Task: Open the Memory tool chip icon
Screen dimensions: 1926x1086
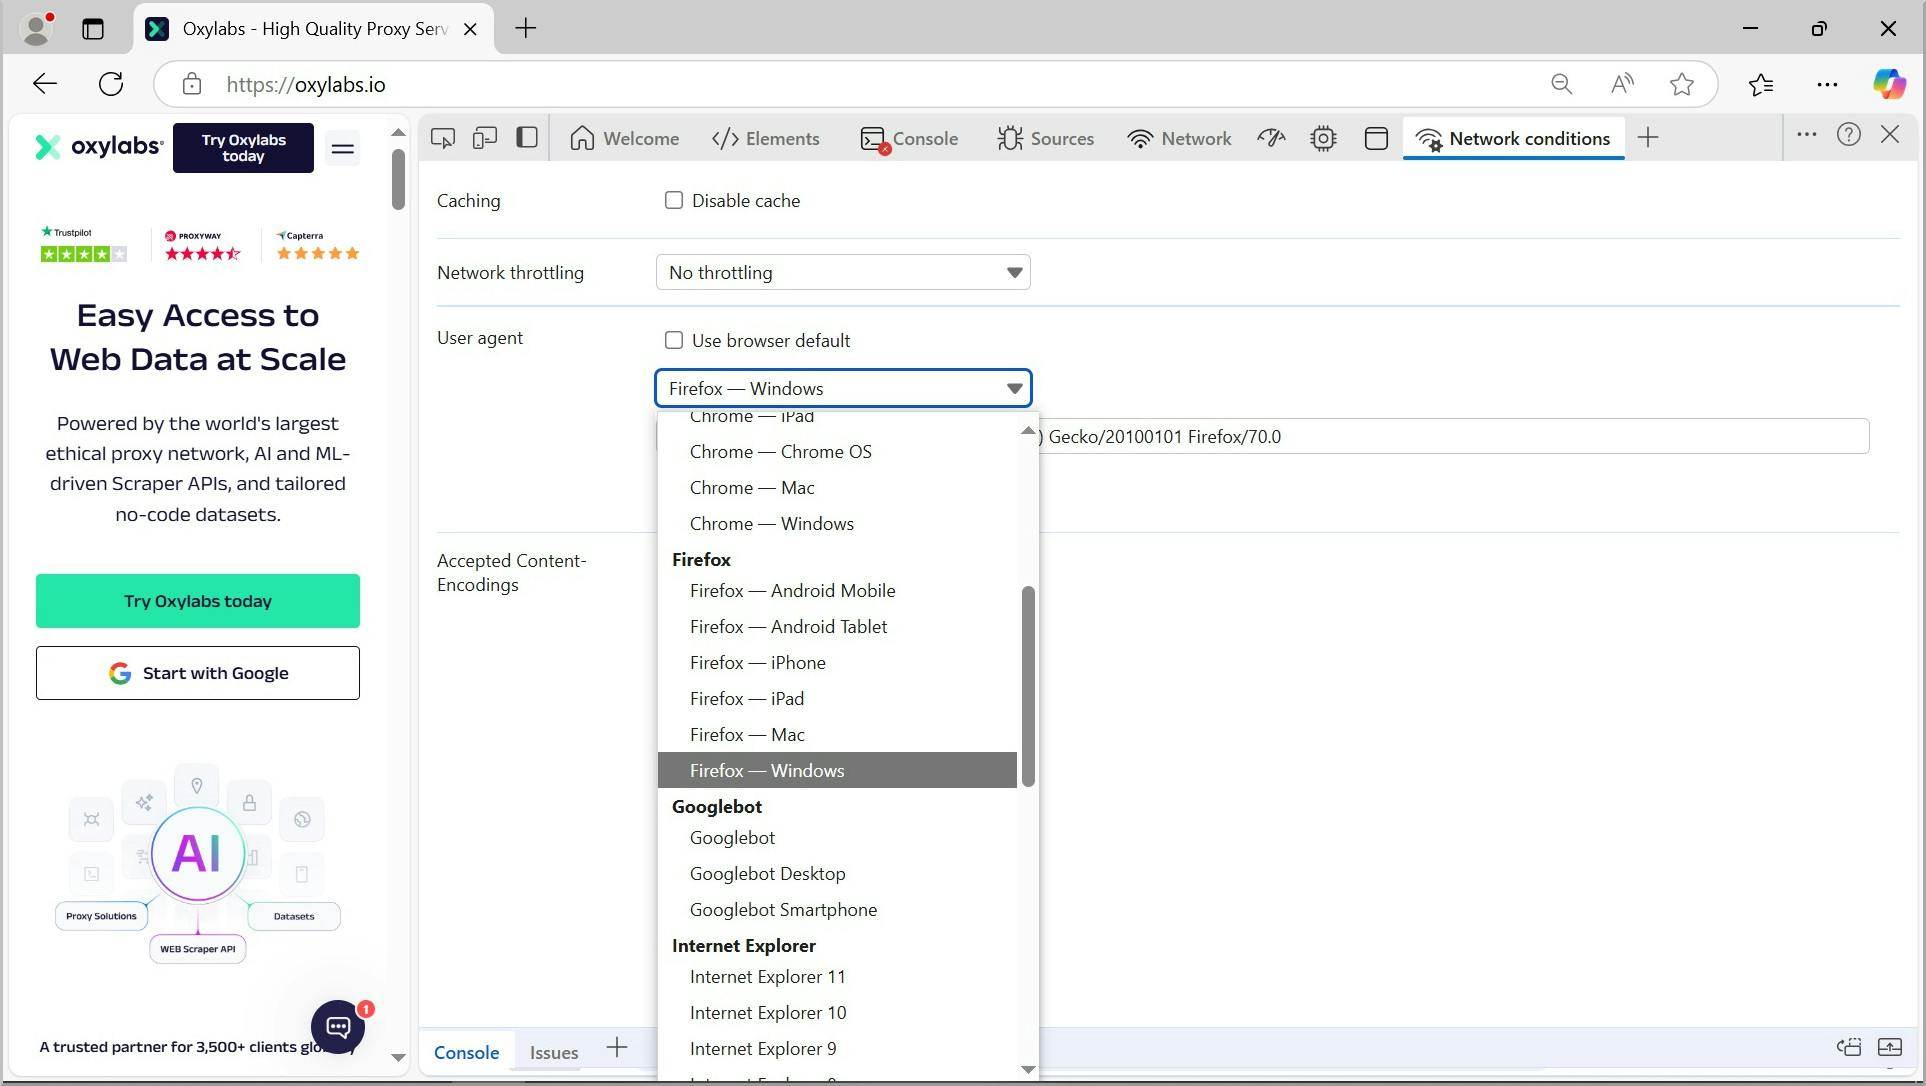Action: coord(1323,138)
